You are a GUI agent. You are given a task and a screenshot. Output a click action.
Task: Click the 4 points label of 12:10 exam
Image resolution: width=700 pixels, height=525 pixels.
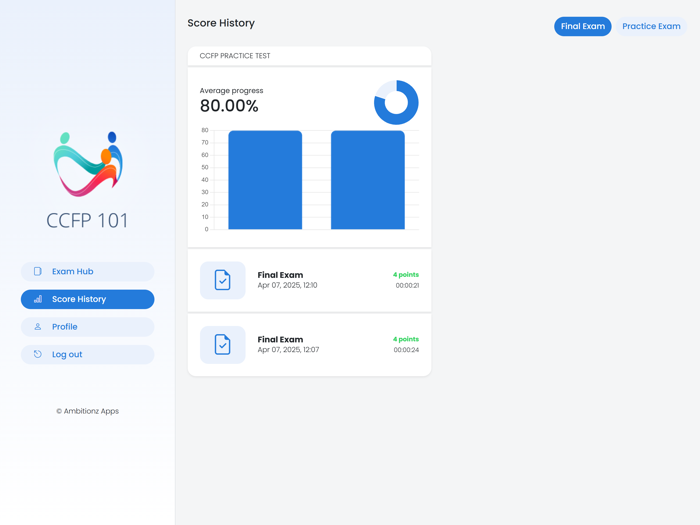coord(406,275)
